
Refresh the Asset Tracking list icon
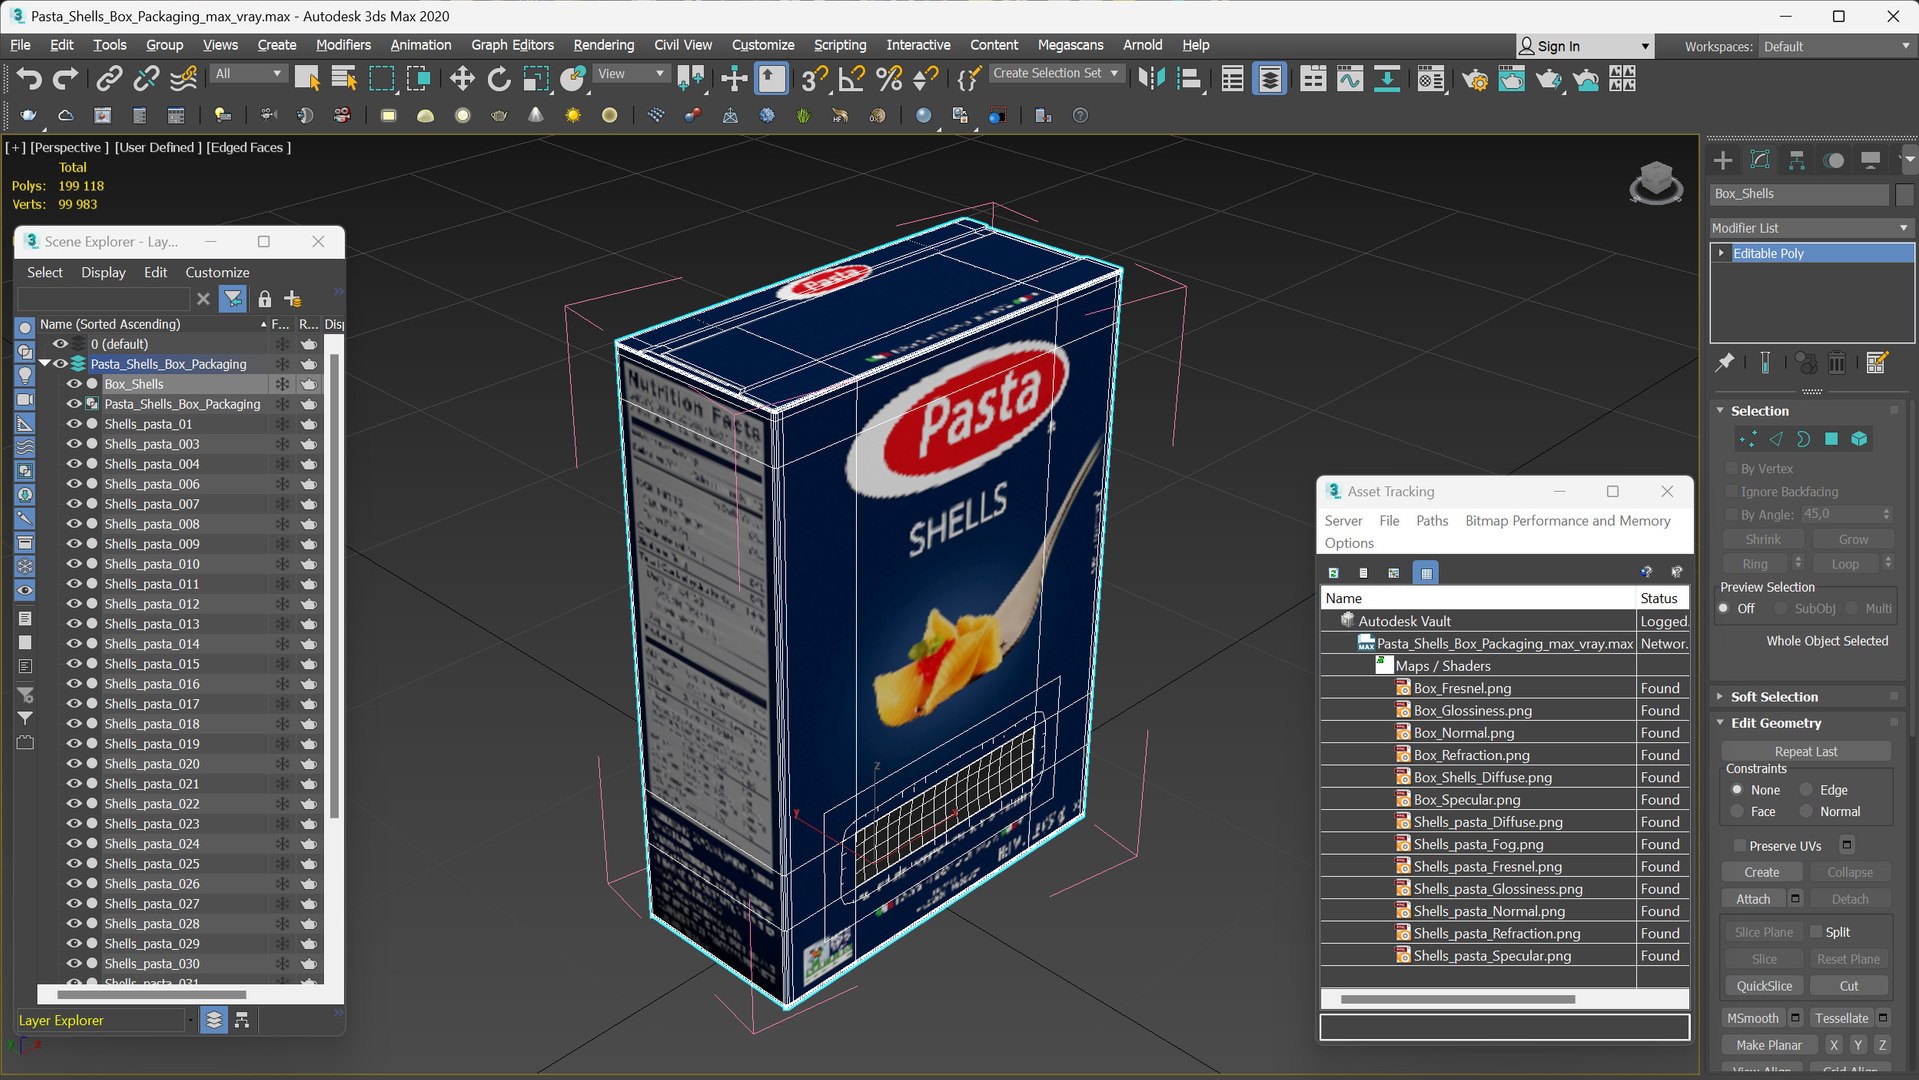coord(1333,573)
